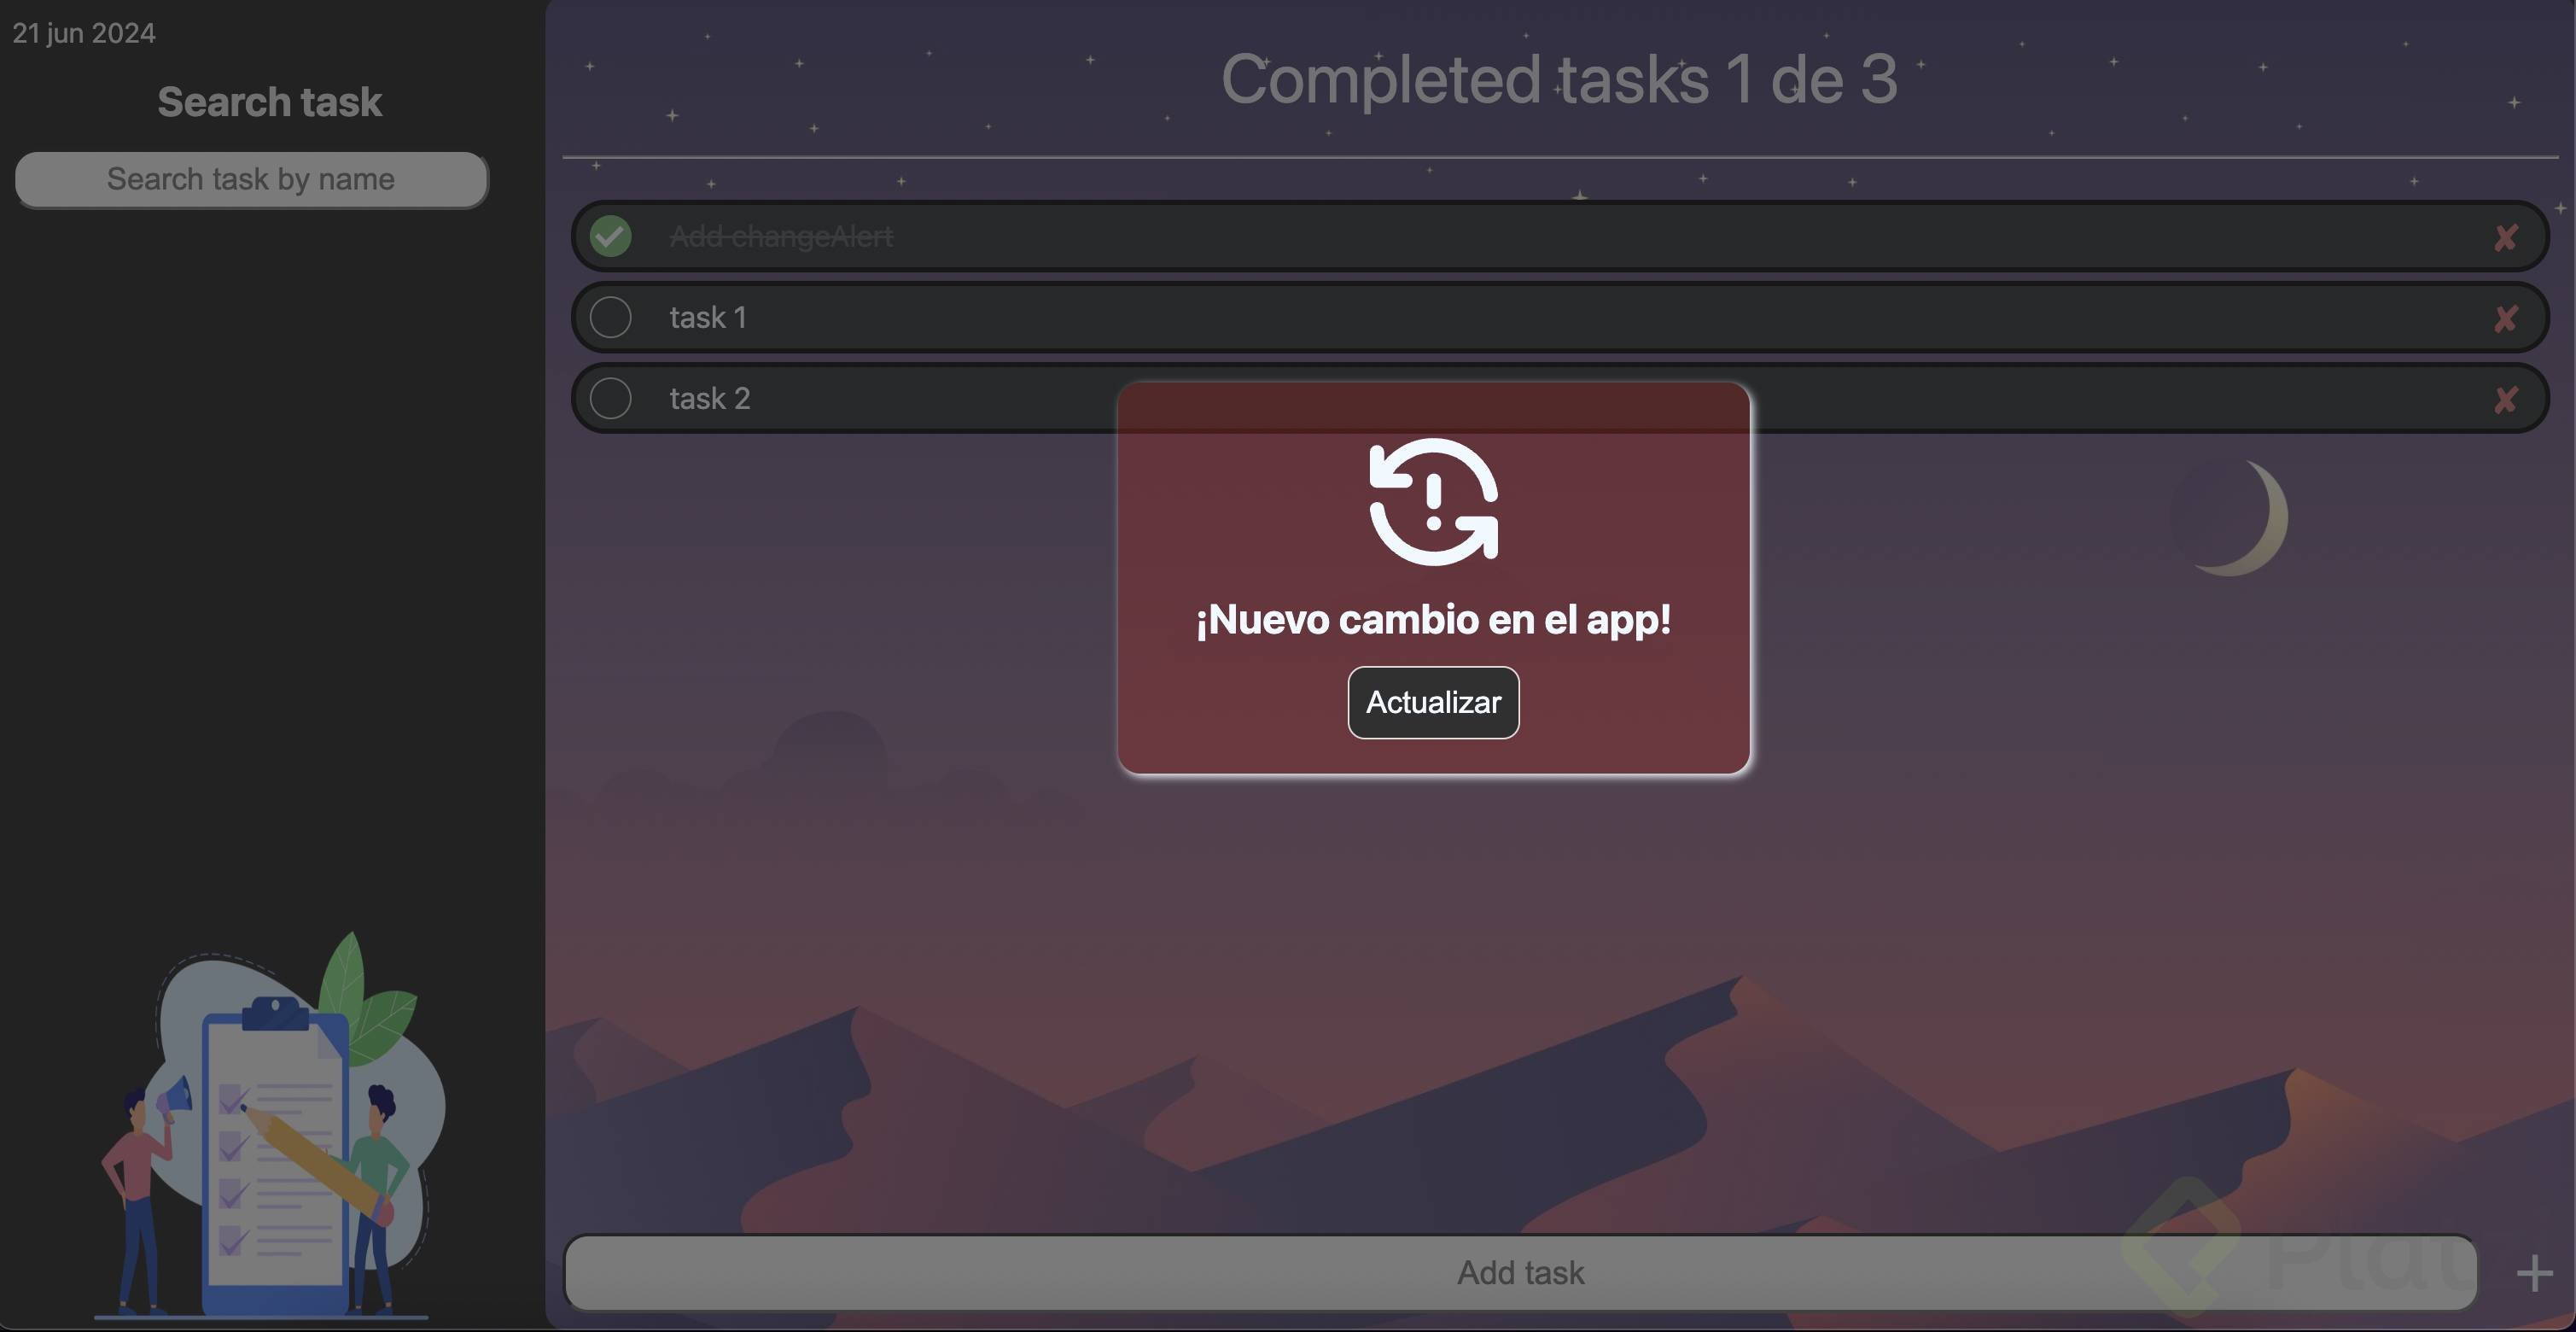
Task: Uncheck the completed Add changeAlert task
Action: (610, 236)
